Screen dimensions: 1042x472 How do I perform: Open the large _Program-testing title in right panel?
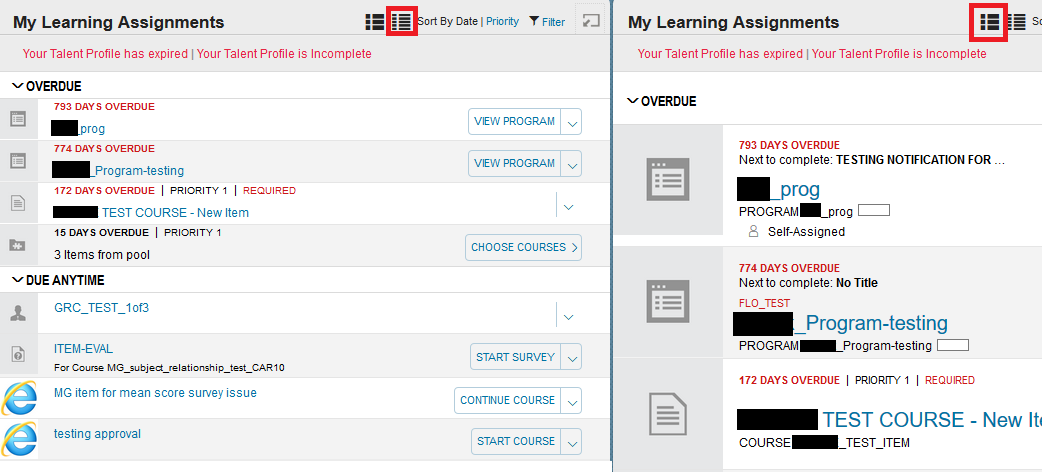pos(871,323)
